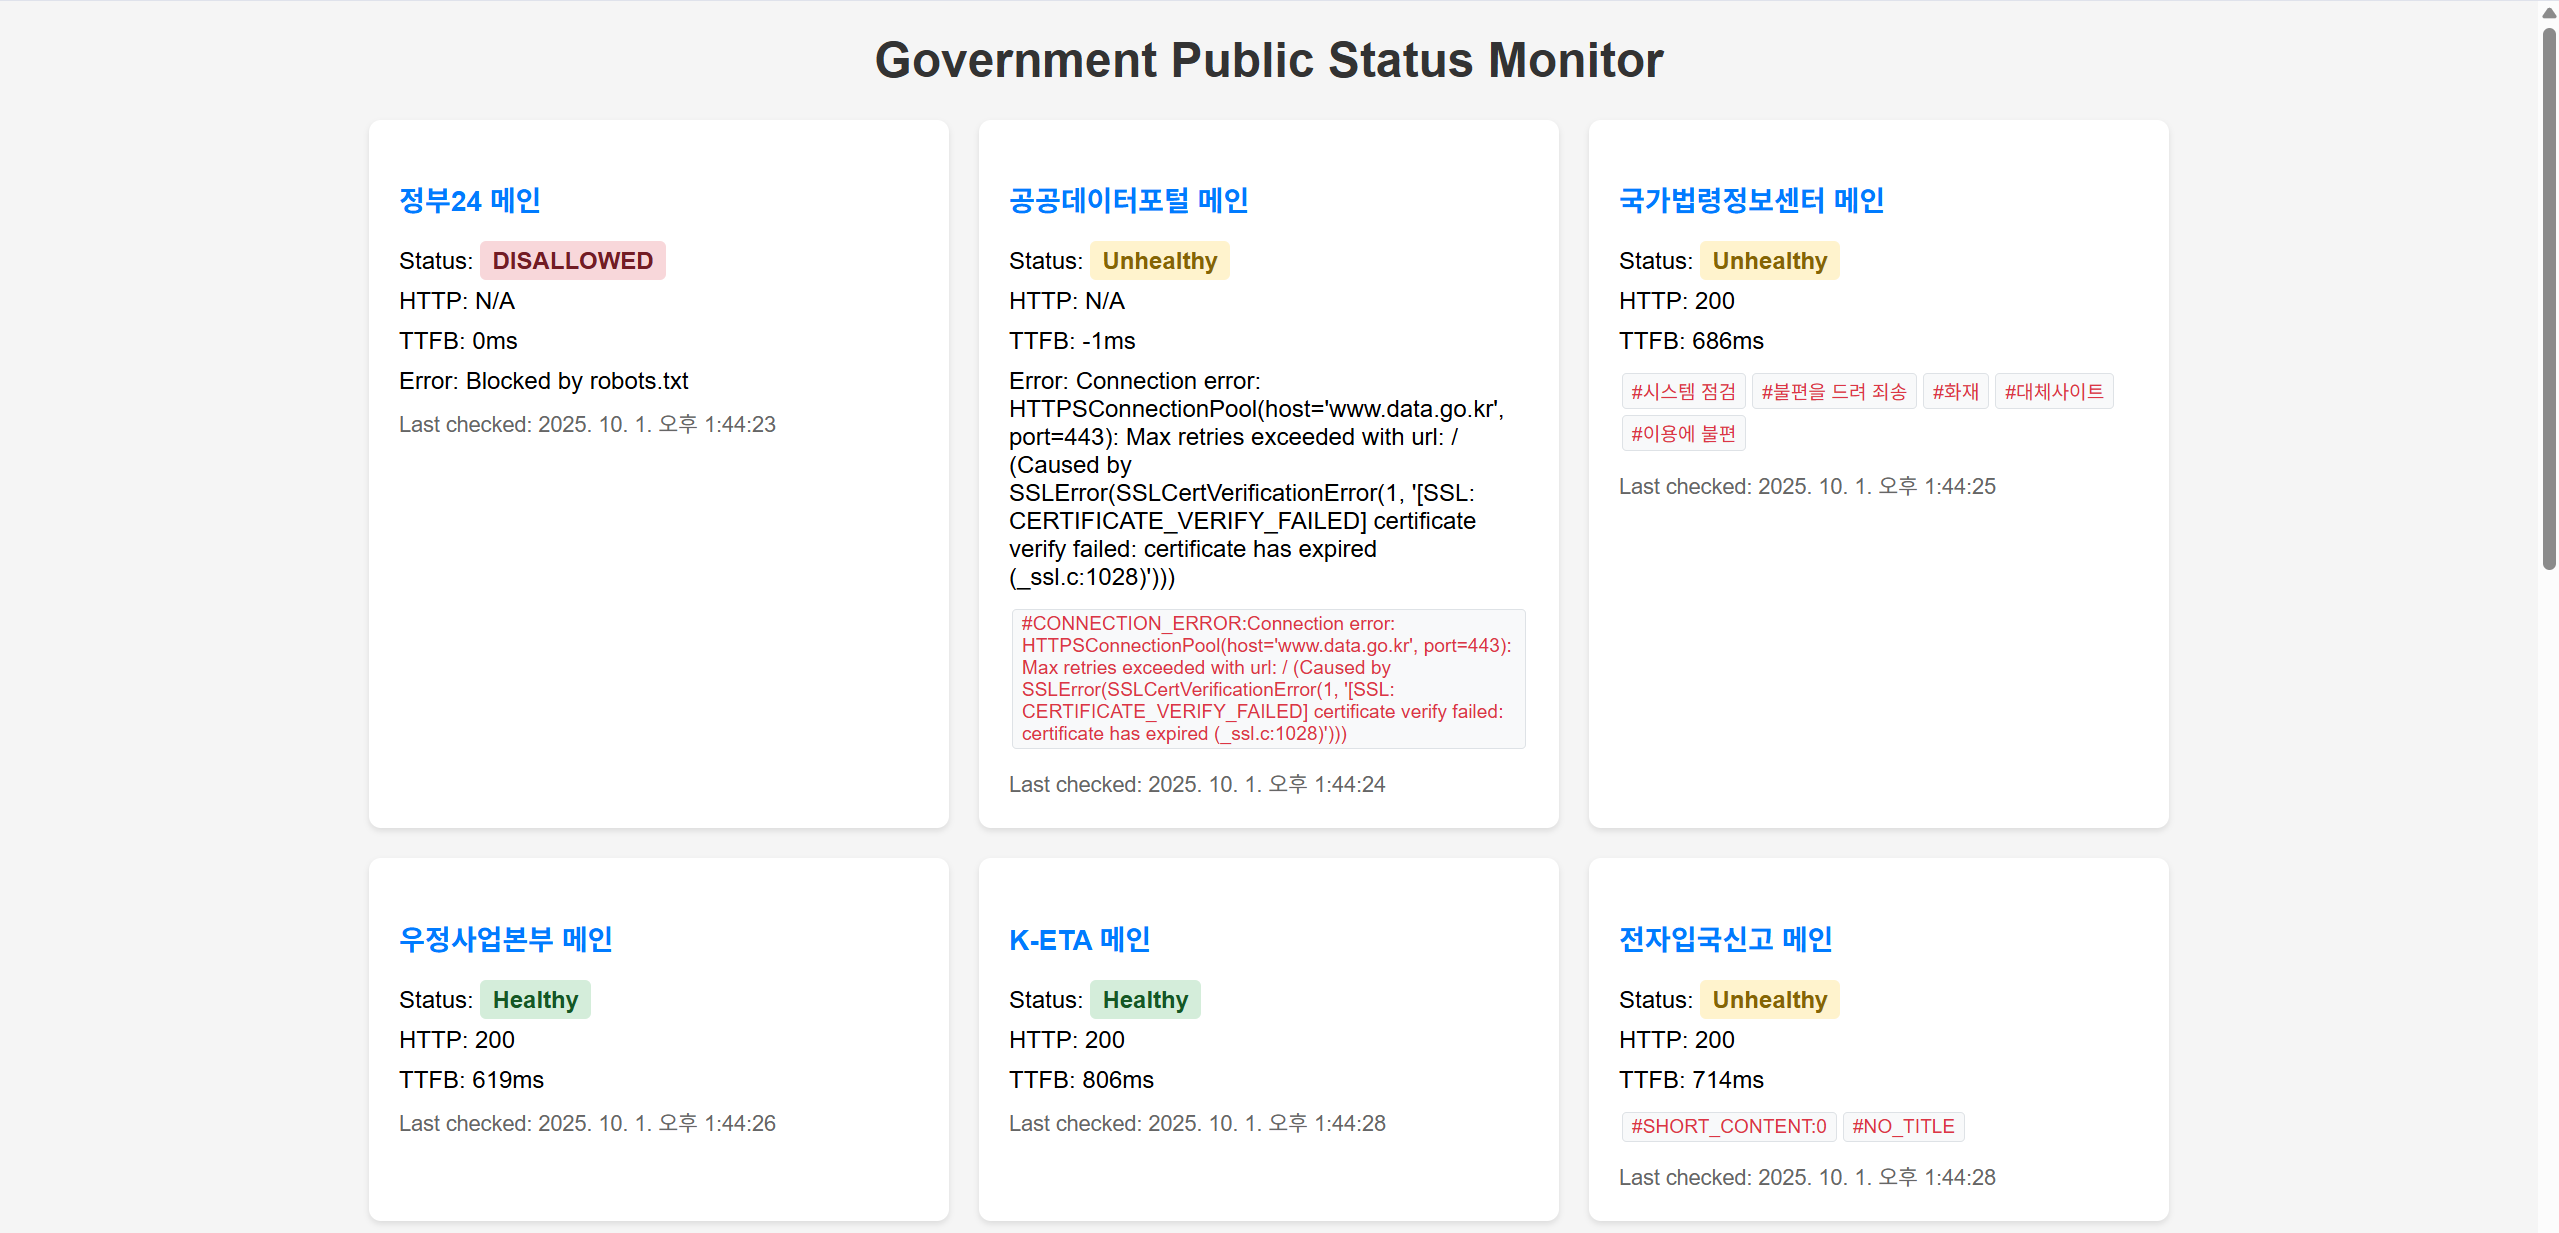Click 'HTTP: 200' on 국가법령정보센터 card
The image size is (2559, 1233).
point(1677,301)
